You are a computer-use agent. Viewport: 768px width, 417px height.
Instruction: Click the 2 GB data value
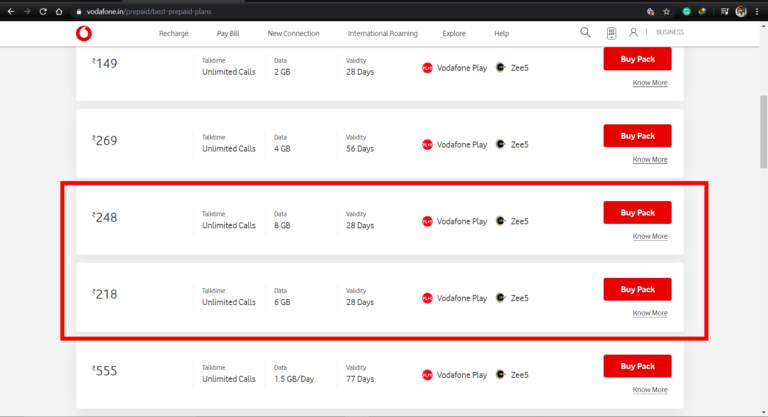[282, 72]
